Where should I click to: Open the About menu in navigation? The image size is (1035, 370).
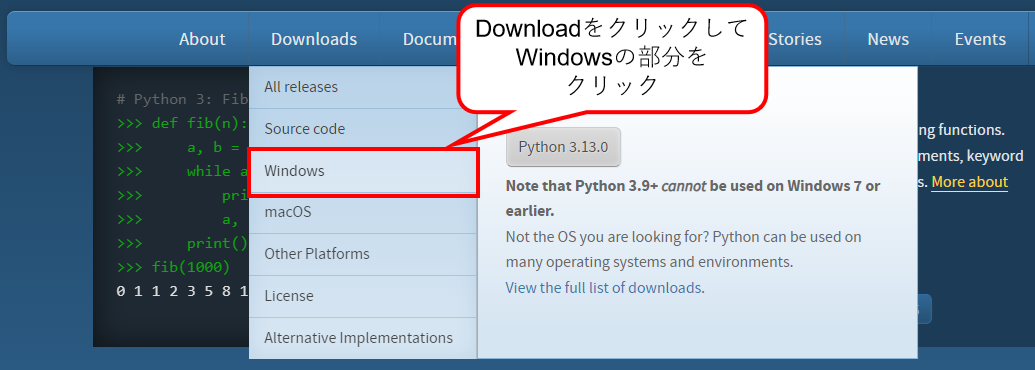tap(202, 39)
